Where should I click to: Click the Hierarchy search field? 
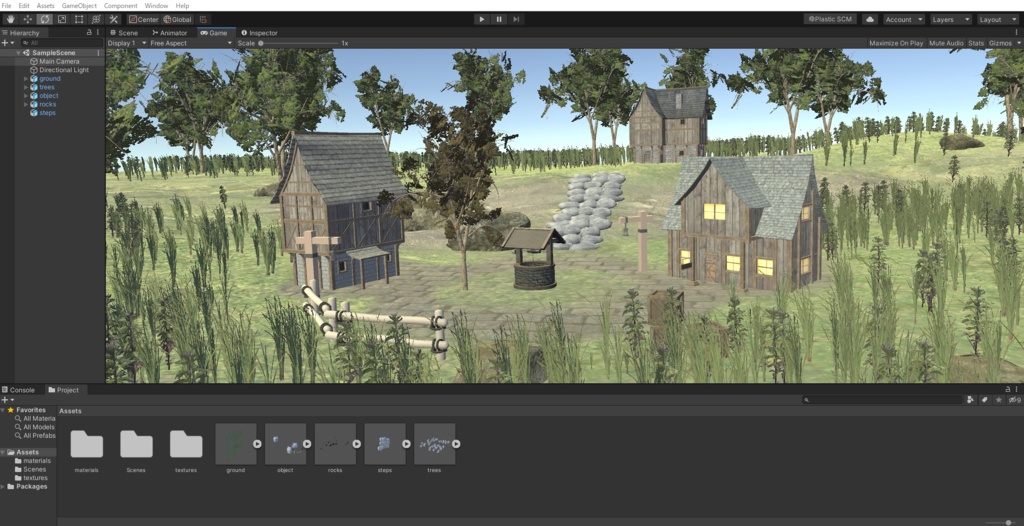pos(60,42)
